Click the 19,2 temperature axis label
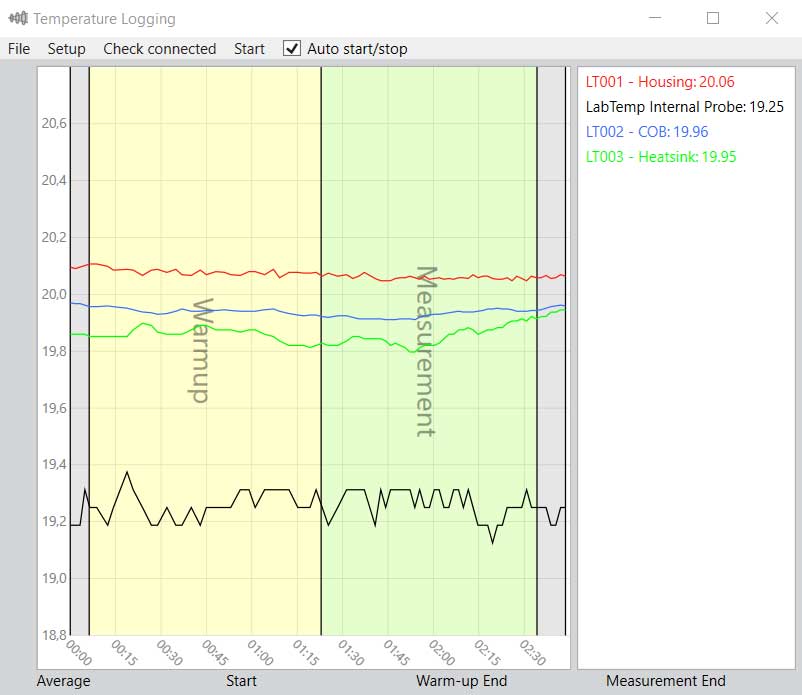Viewport: 802px width, 695px height. click(54, 521)
